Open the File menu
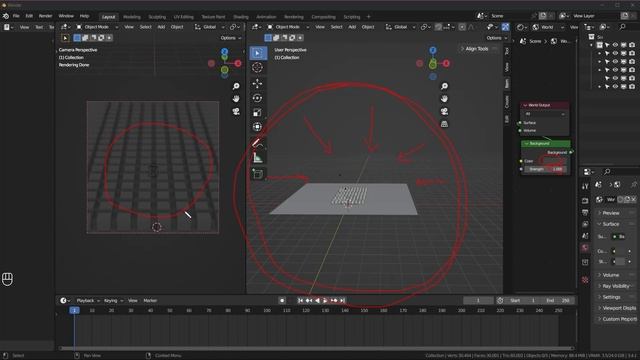 click(16, 16)
